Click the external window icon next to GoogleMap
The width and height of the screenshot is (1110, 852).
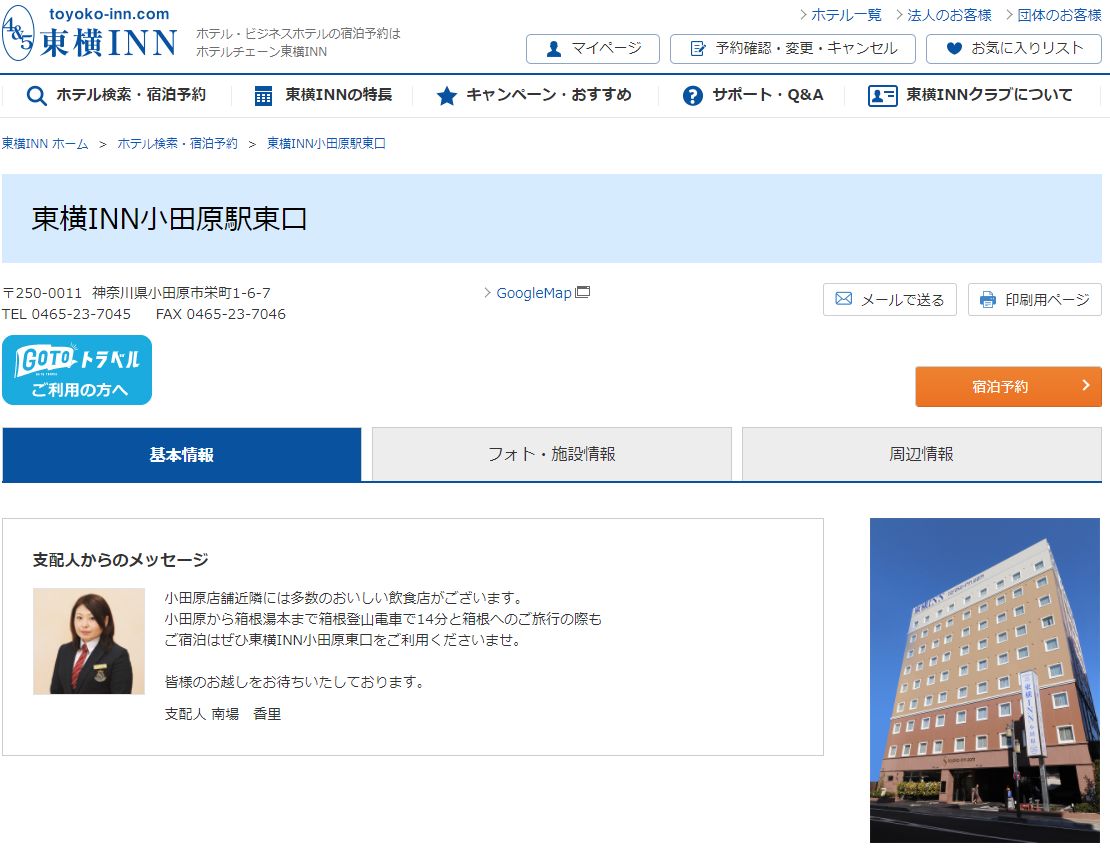(583, 292)
